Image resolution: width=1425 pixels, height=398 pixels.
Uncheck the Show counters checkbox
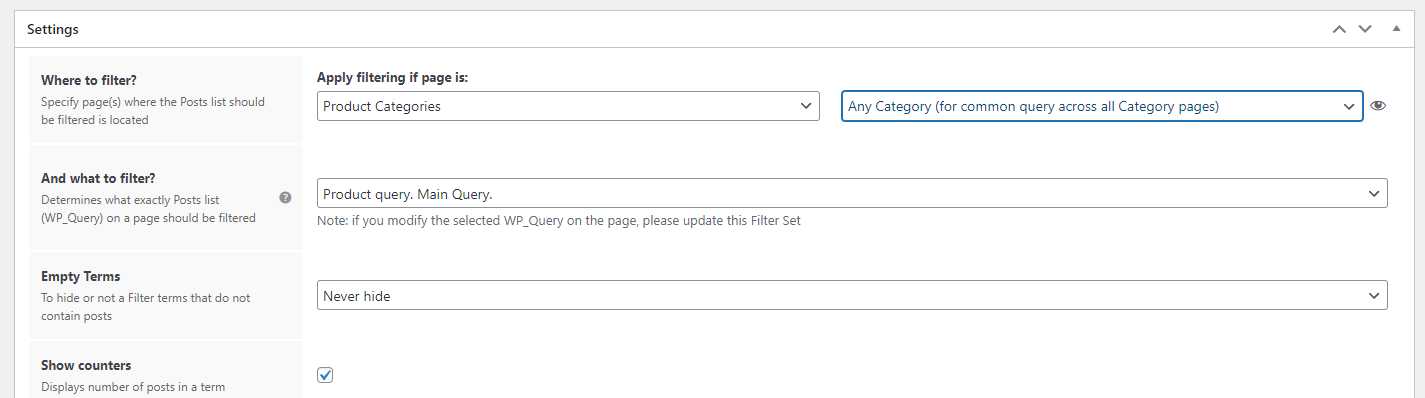pos(325,375)
